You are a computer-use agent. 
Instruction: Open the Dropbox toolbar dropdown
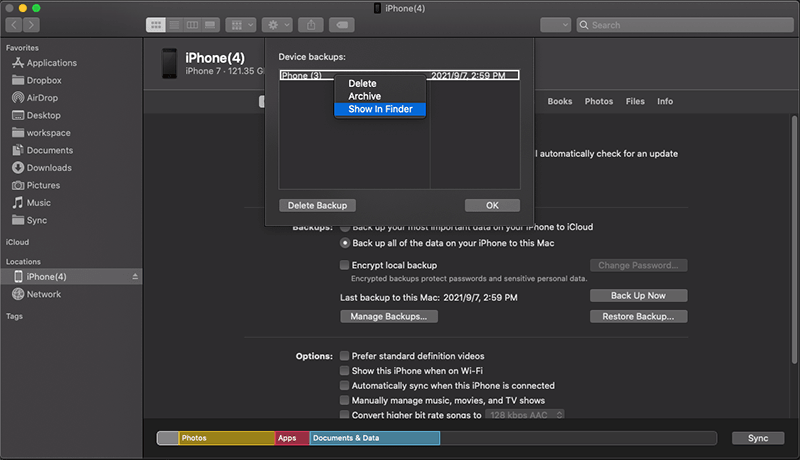coord(555,25)
